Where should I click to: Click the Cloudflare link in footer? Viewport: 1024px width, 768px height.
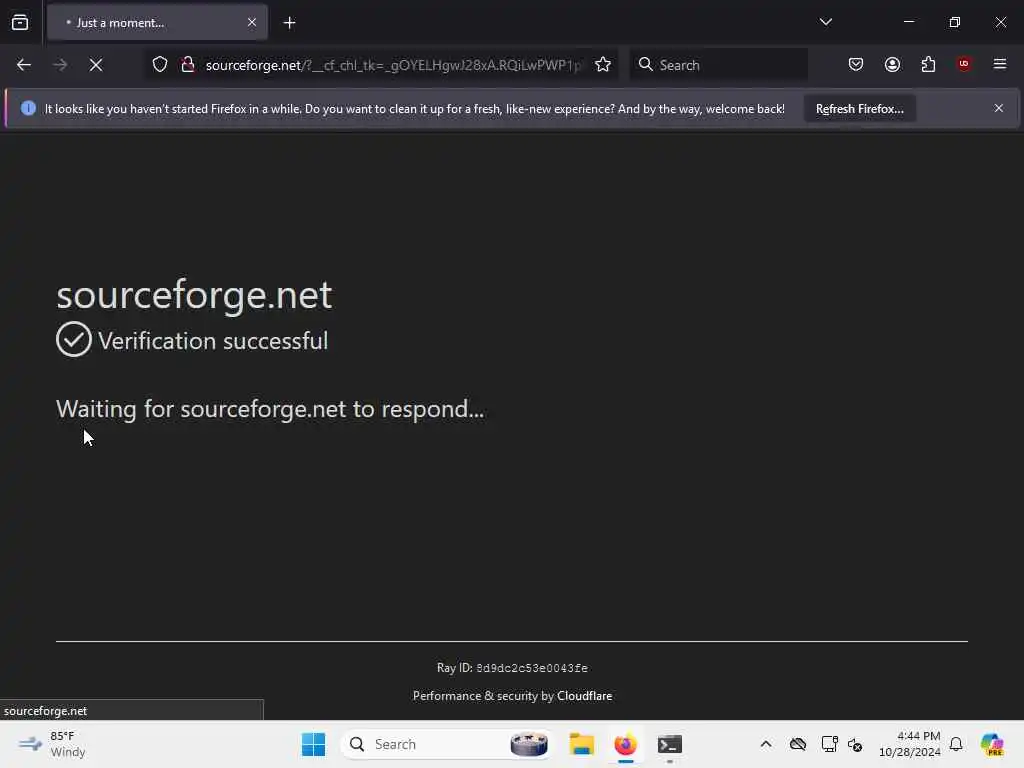(584, 696)
